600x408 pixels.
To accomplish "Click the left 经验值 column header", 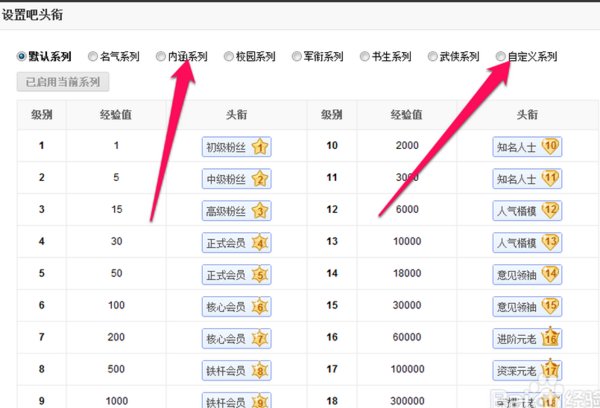I will click(x=116, y=114).
